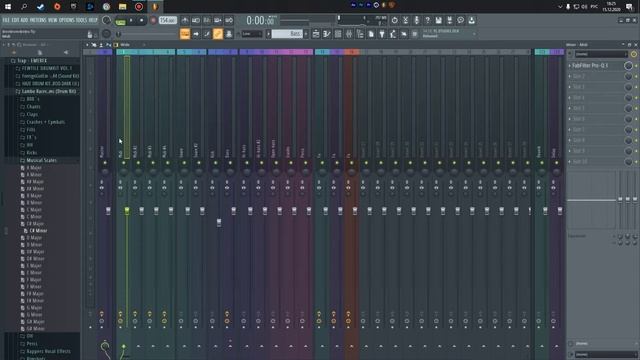The height and width of the screenshot is (360, 640).
Task: Click the Stop transport button
Action: pos(141,20)
